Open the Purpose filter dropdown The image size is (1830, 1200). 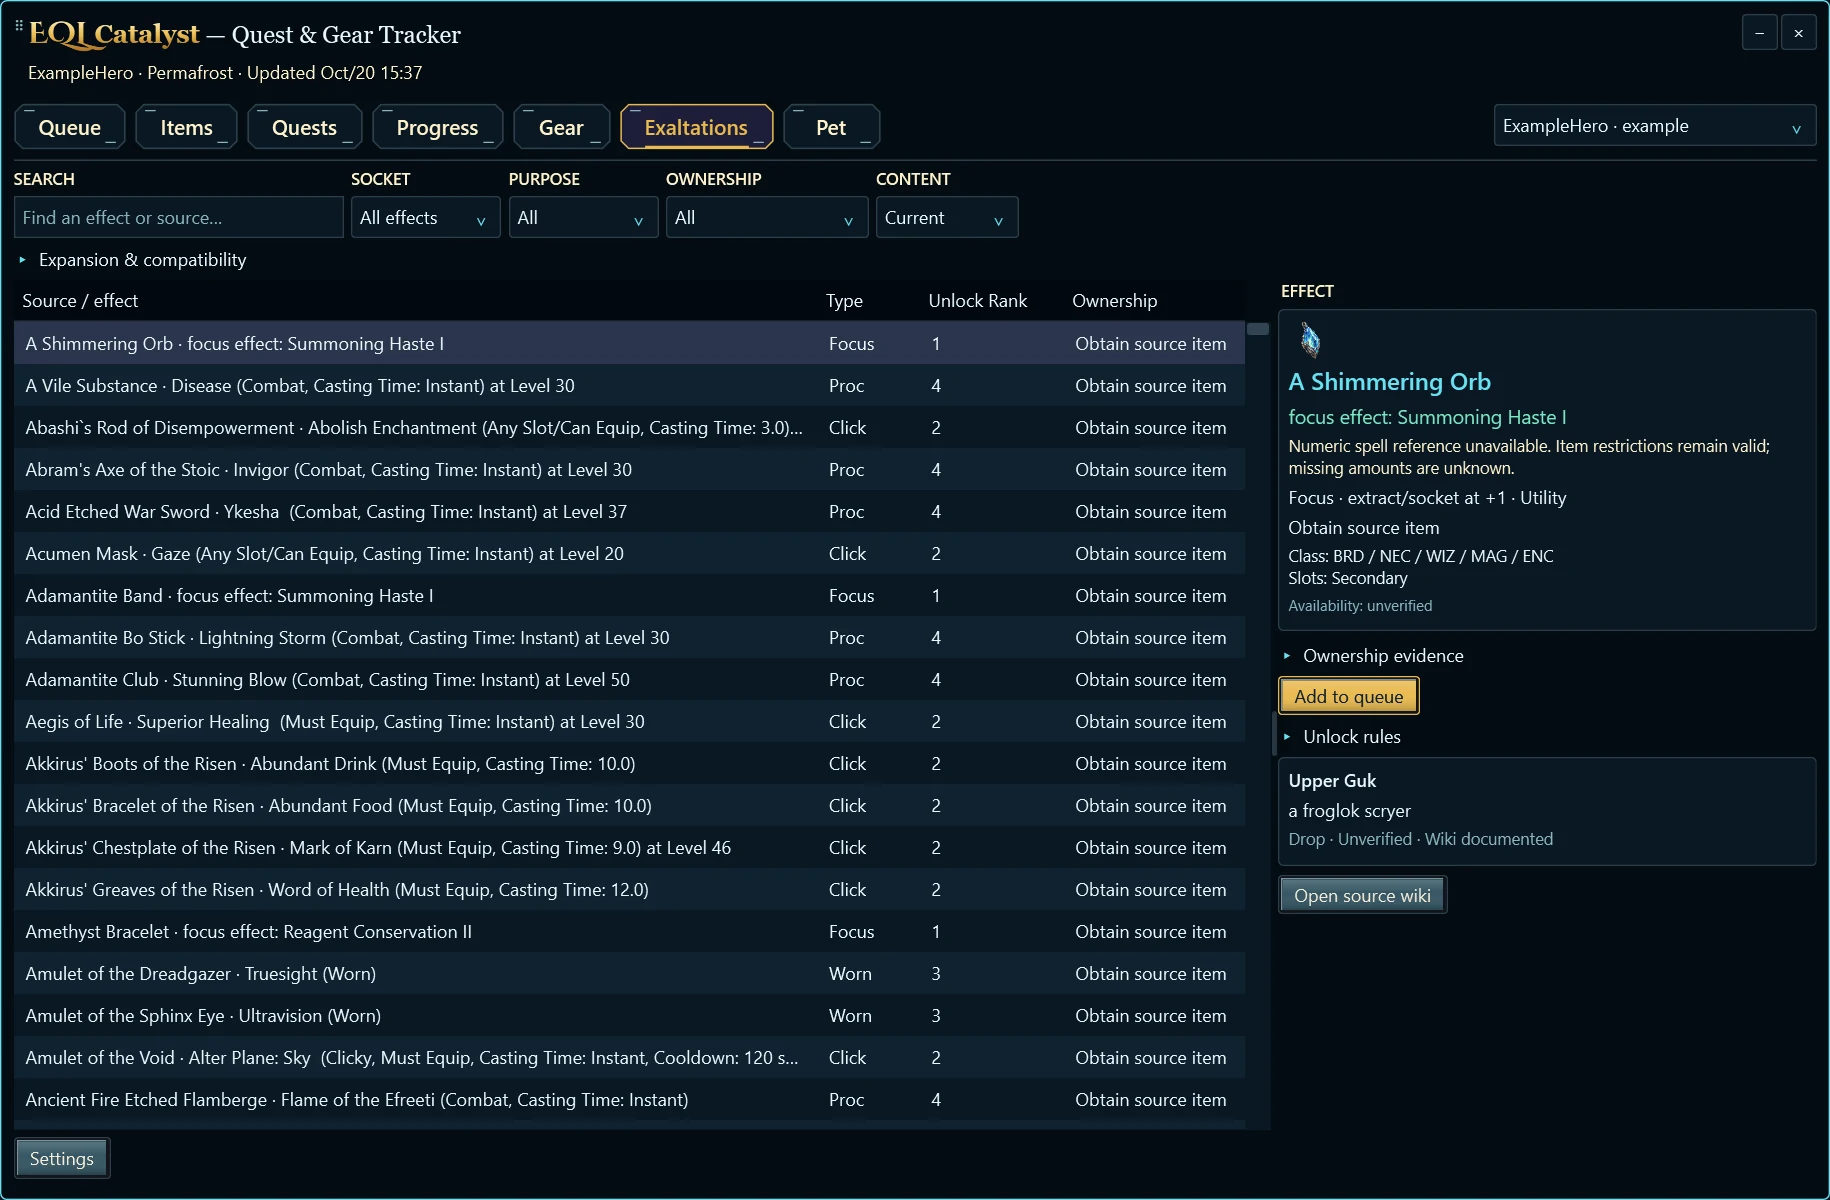[x=583, y=217]
